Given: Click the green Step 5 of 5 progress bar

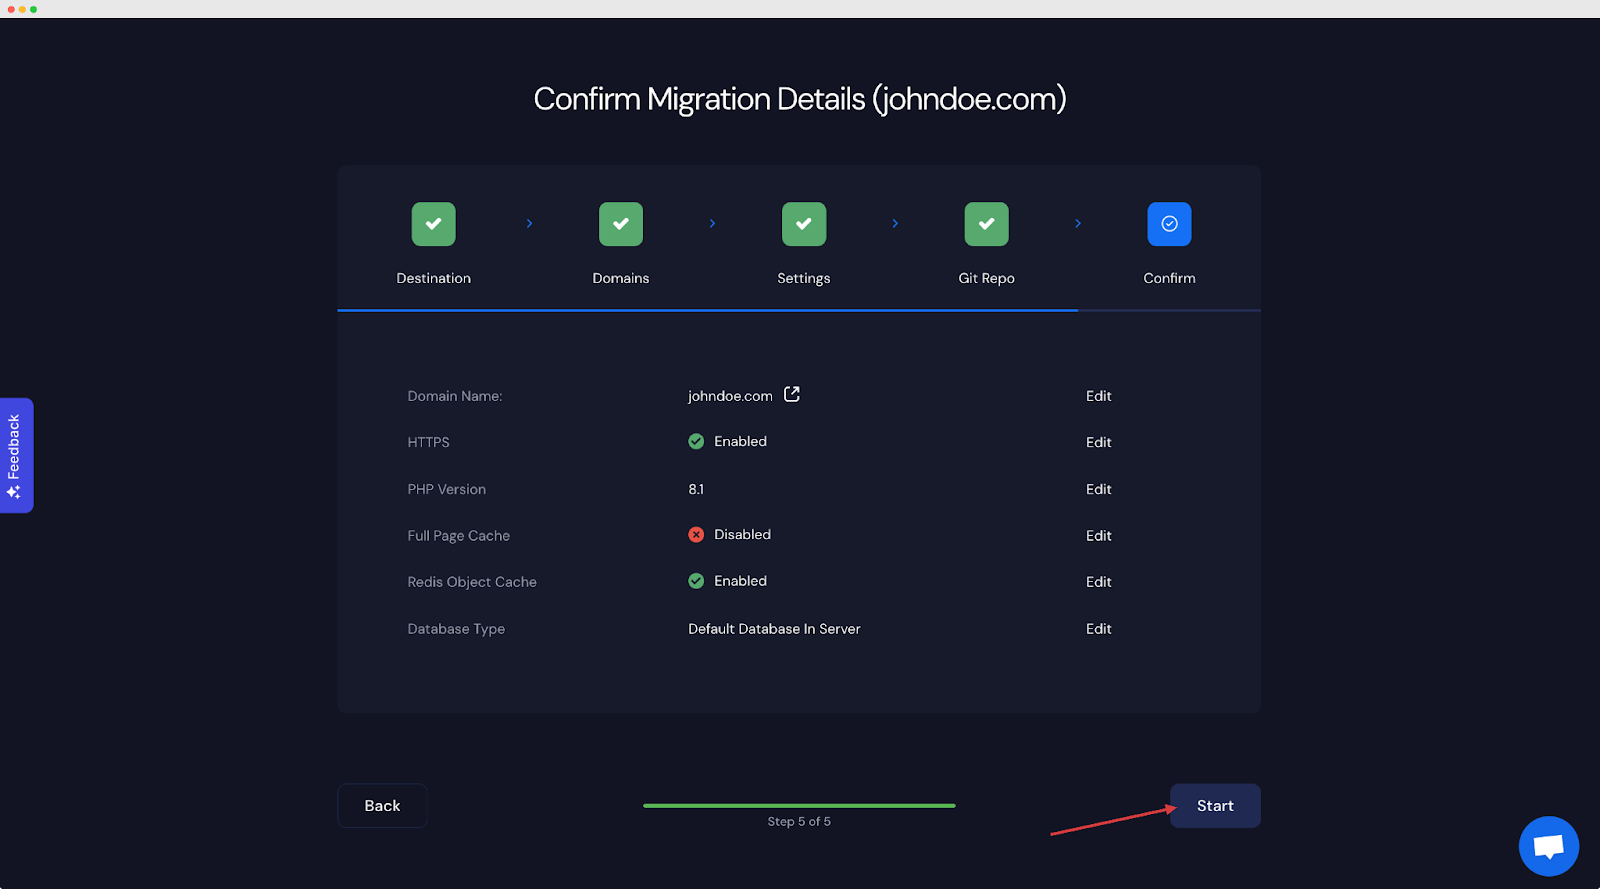Looking at the screenshot, I should point(799,805).
